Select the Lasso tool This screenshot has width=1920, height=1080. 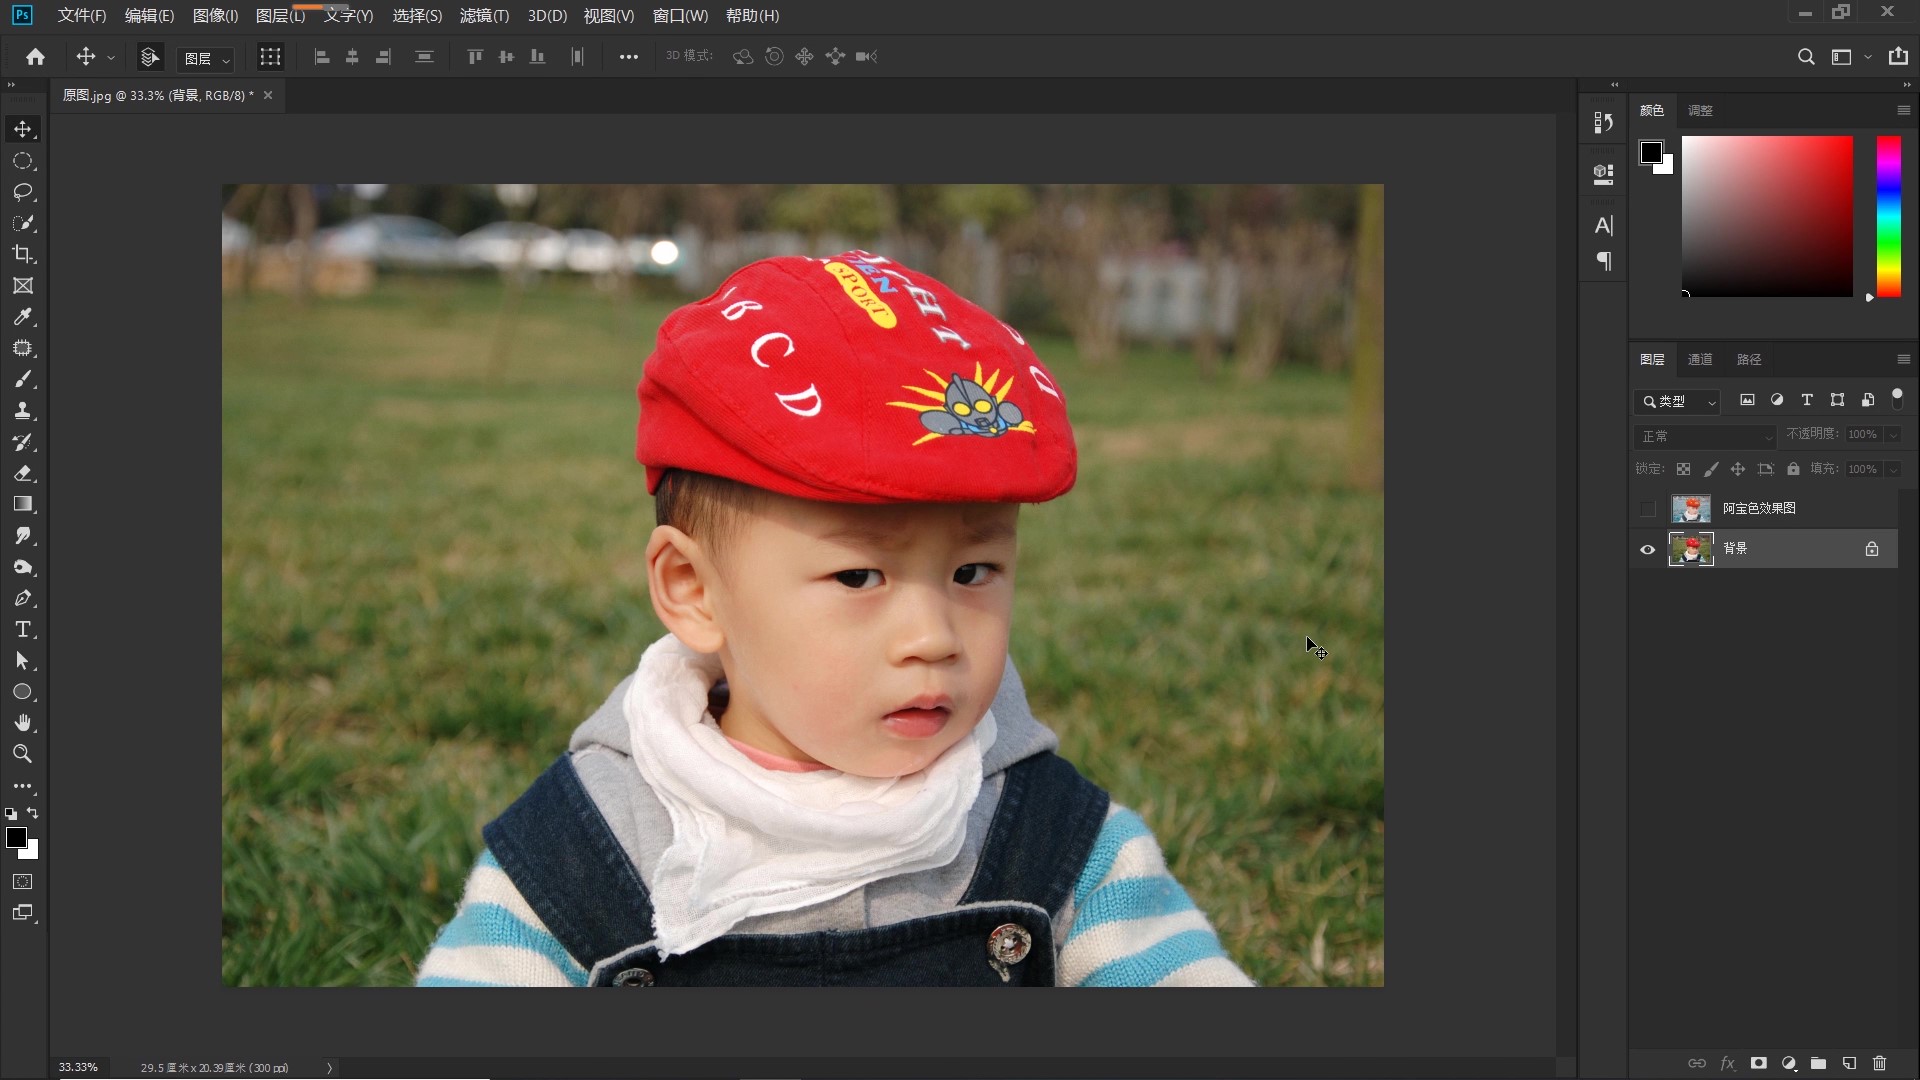pyautogui.click(x=23, y=192)
